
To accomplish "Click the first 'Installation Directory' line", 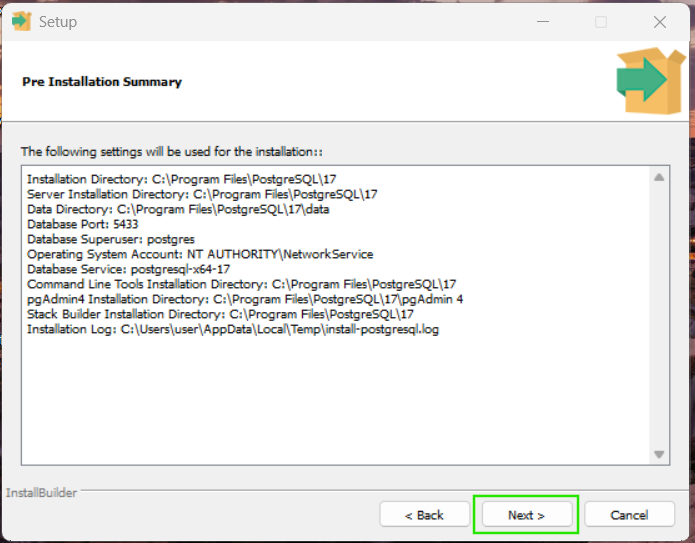I will (x=182, y=179).
